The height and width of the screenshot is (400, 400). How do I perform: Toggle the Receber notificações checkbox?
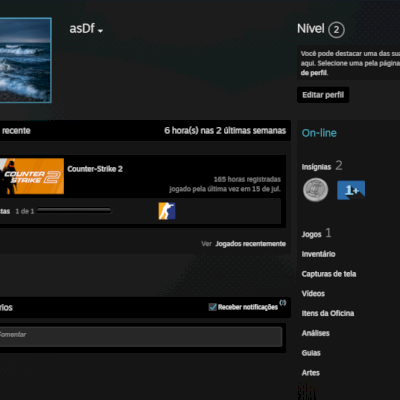pyautogui.click(x=213, y=307)
